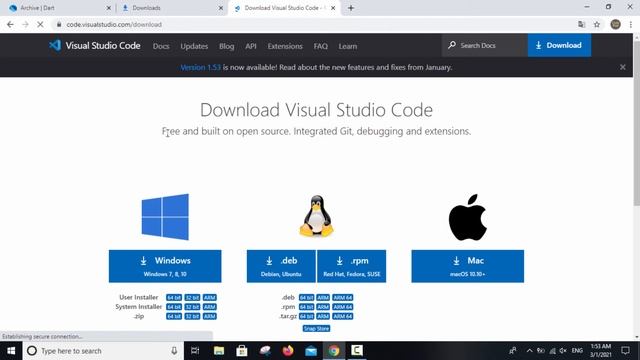
Task: Open Task View on the taskbar
Action: coord(195,351)
